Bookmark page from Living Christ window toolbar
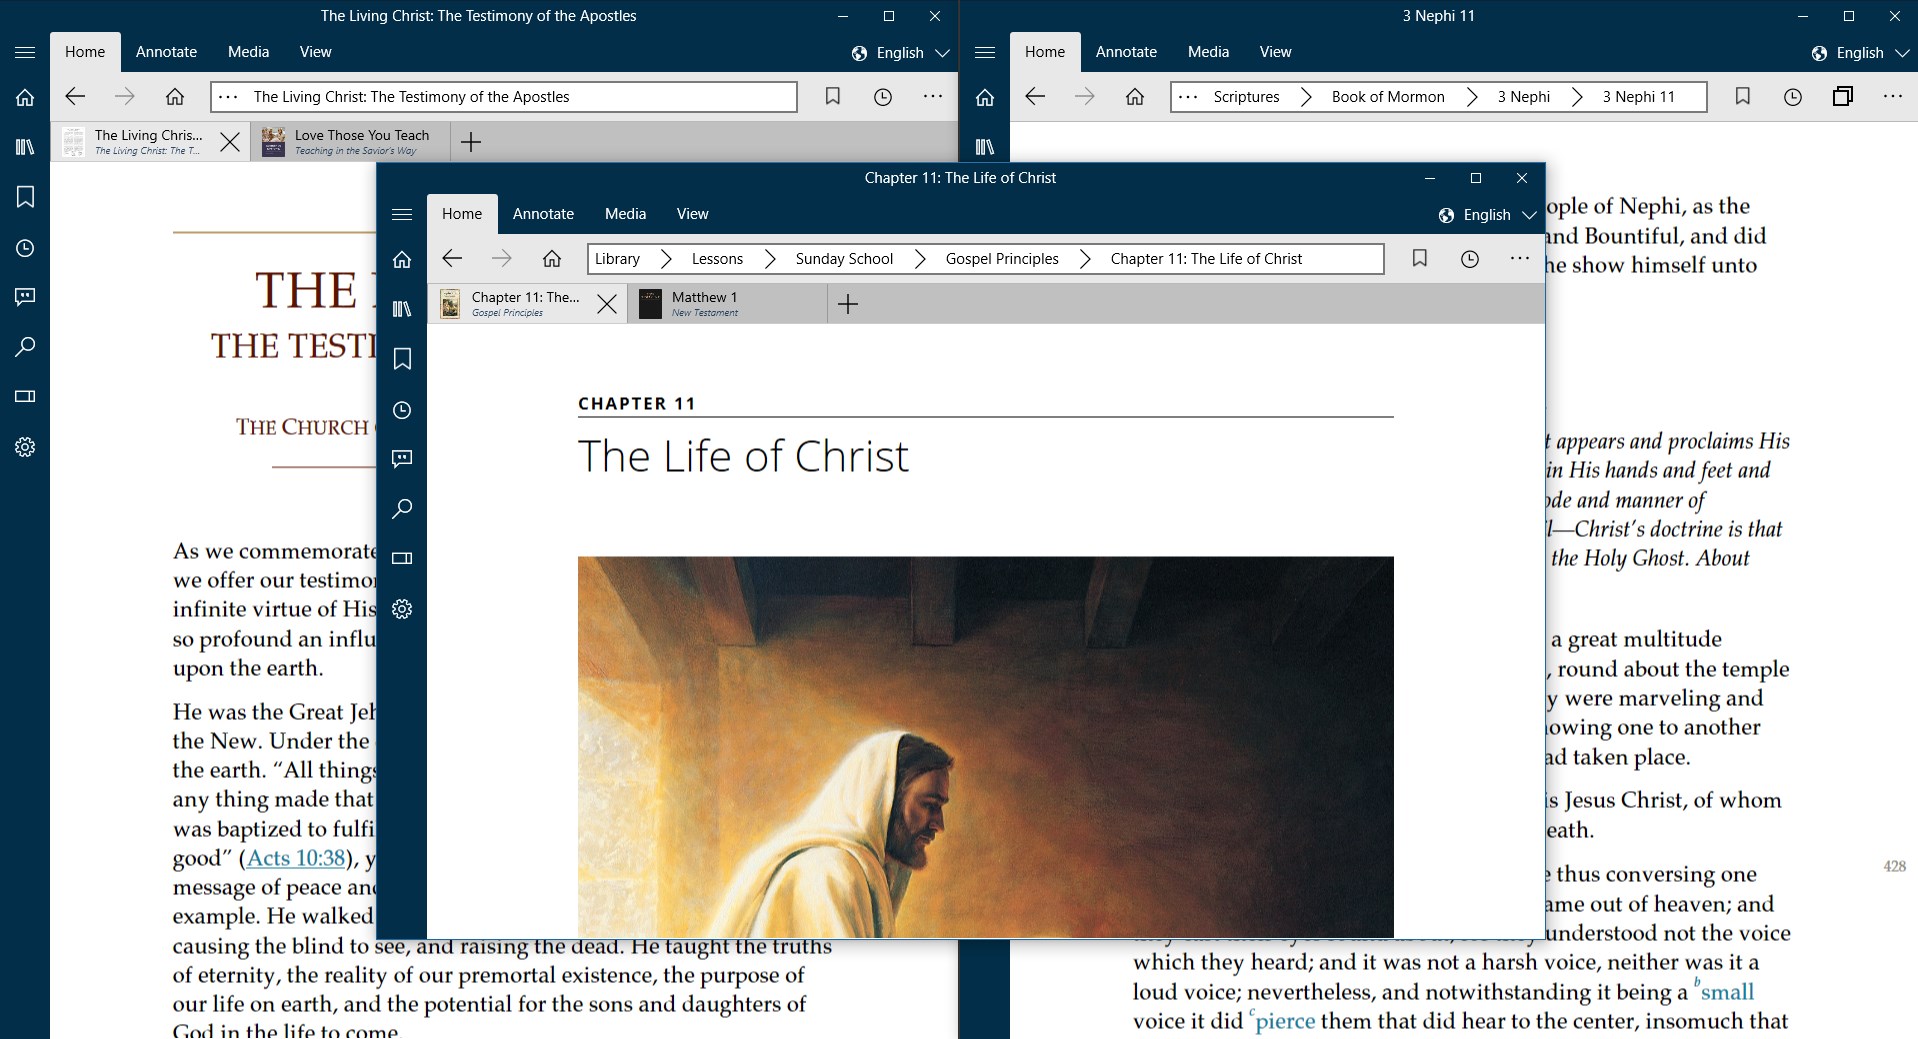Screen dimensions: 1918x1039 pyautogui.click(x=832, y=97)
